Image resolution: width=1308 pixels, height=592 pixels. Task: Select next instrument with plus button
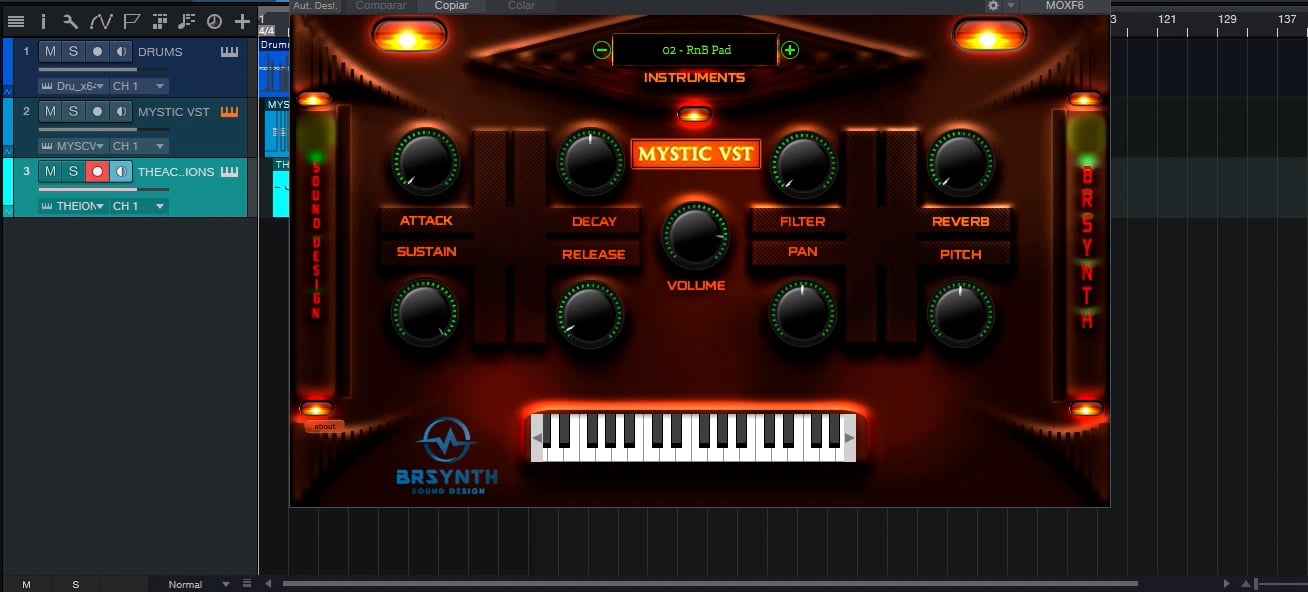point(790,50)
